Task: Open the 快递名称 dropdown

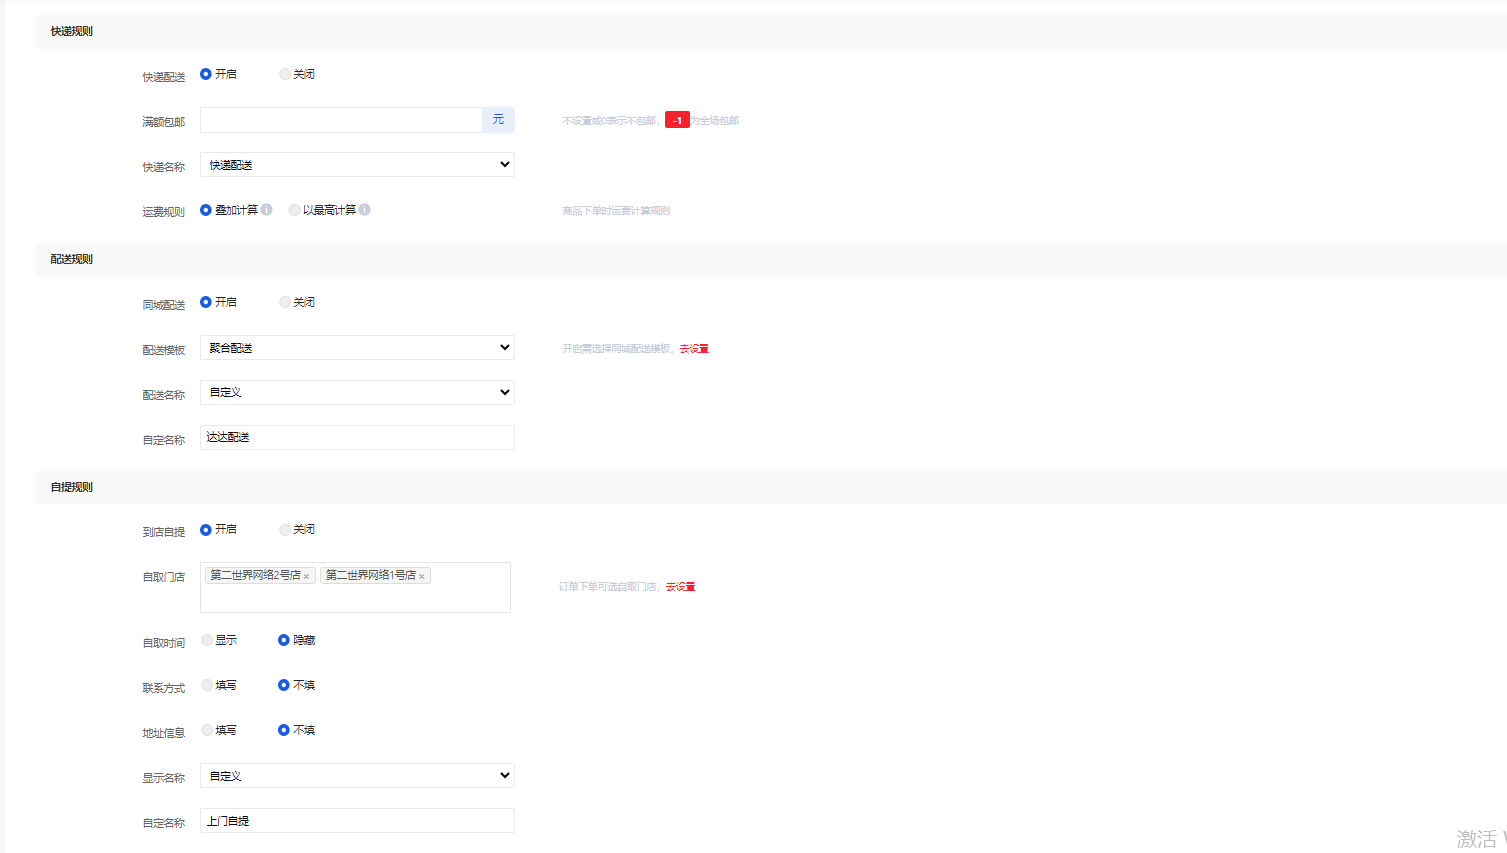Action: tap(357, 165)
